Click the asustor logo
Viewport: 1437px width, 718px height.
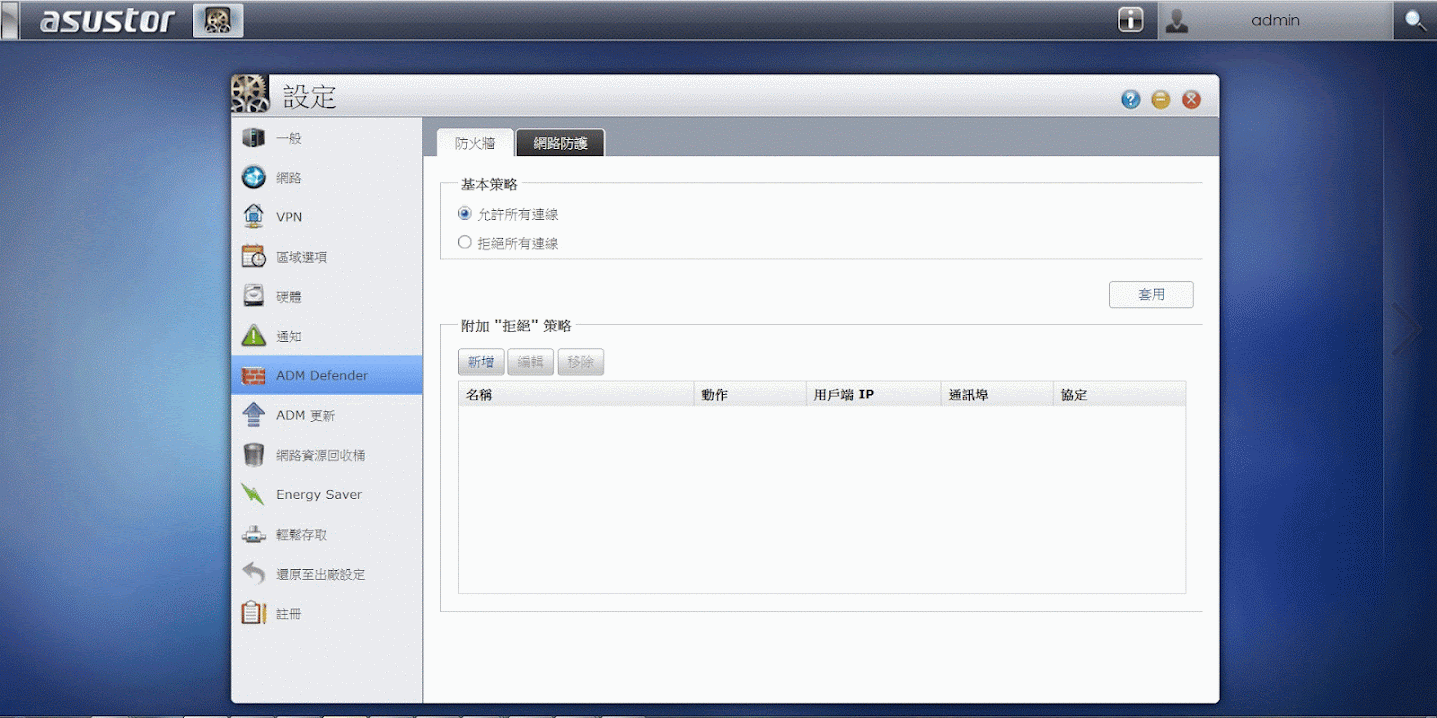click(x=107, y=20)
